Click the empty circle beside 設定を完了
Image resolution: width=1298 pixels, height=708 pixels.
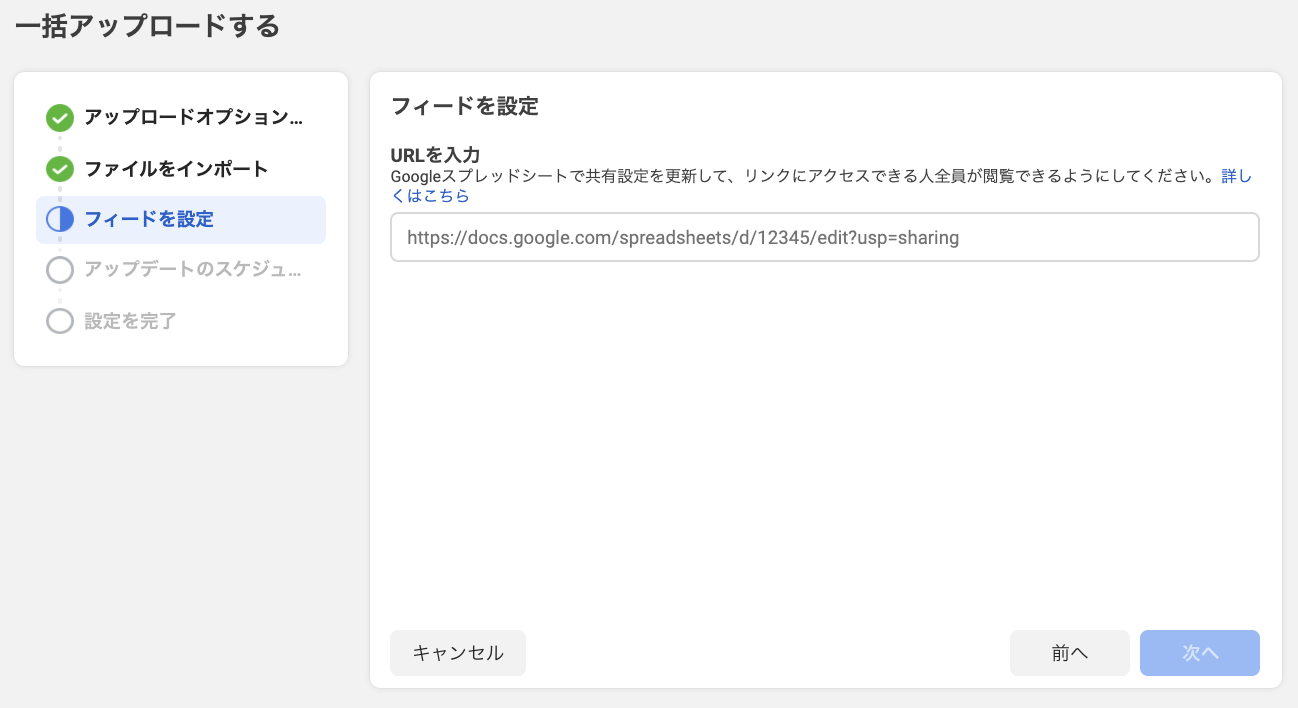(60, 321)
